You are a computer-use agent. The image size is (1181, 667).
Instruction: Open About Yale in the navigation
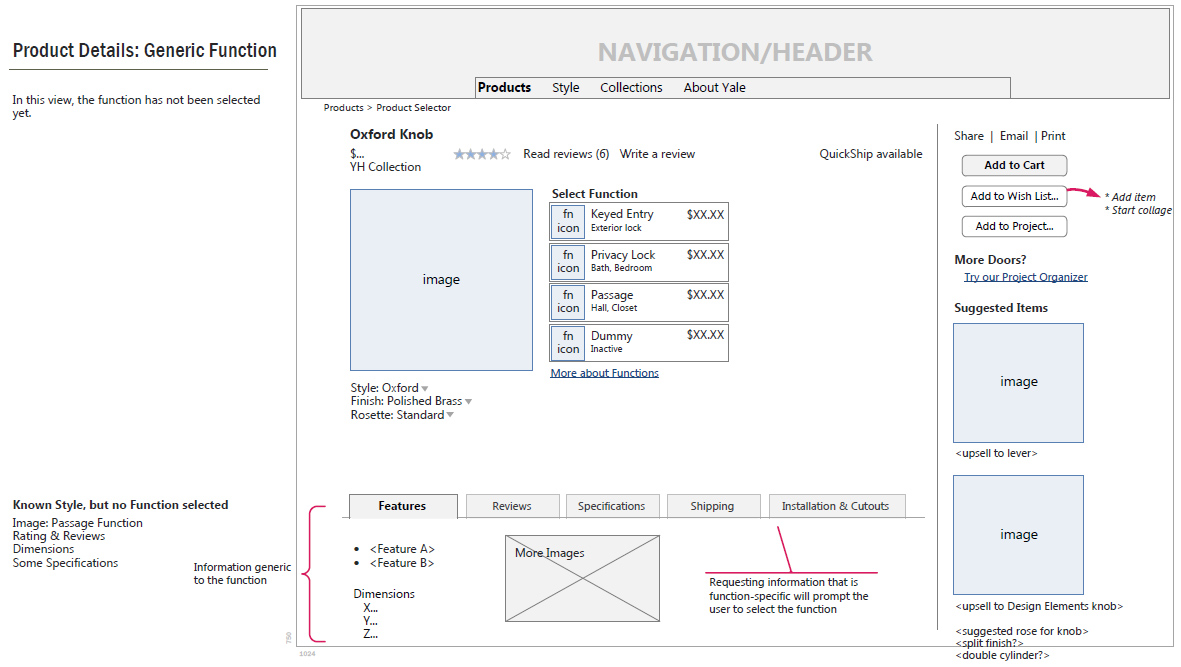[715, 87]
